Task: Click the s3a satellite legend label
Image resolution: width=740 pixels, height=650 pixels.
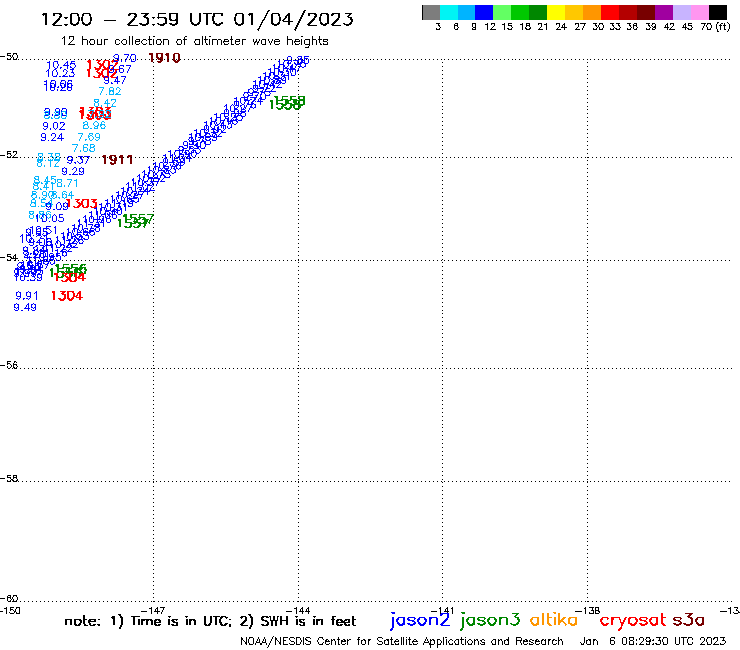Action: pyautogui.click(x=689, y=620)
